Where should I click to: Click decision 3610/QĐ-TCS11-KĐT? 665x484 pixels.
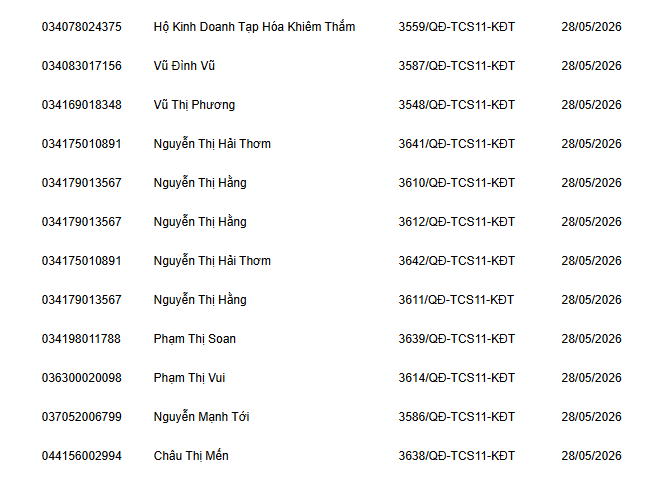(x=456, y=183)
